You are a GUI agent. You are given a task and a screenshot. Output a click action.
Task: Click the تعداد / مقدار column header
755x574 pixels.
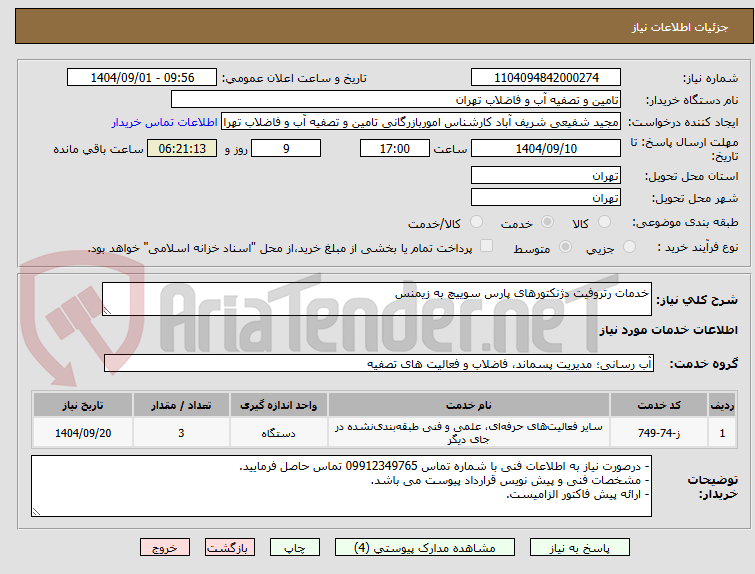point(181,405)
